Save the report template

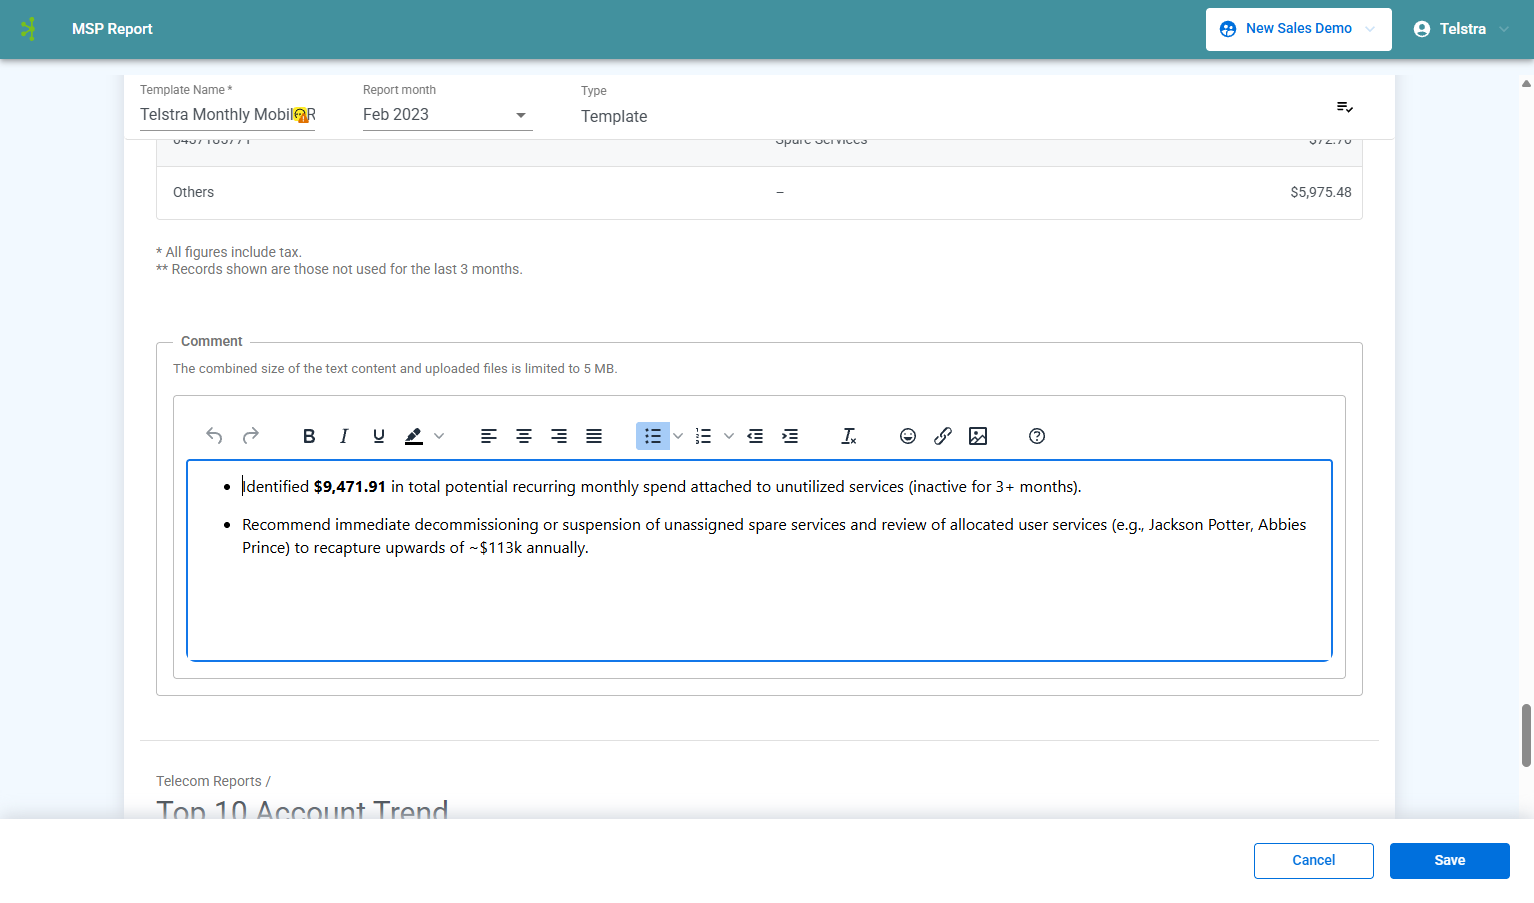(1450, 861)
